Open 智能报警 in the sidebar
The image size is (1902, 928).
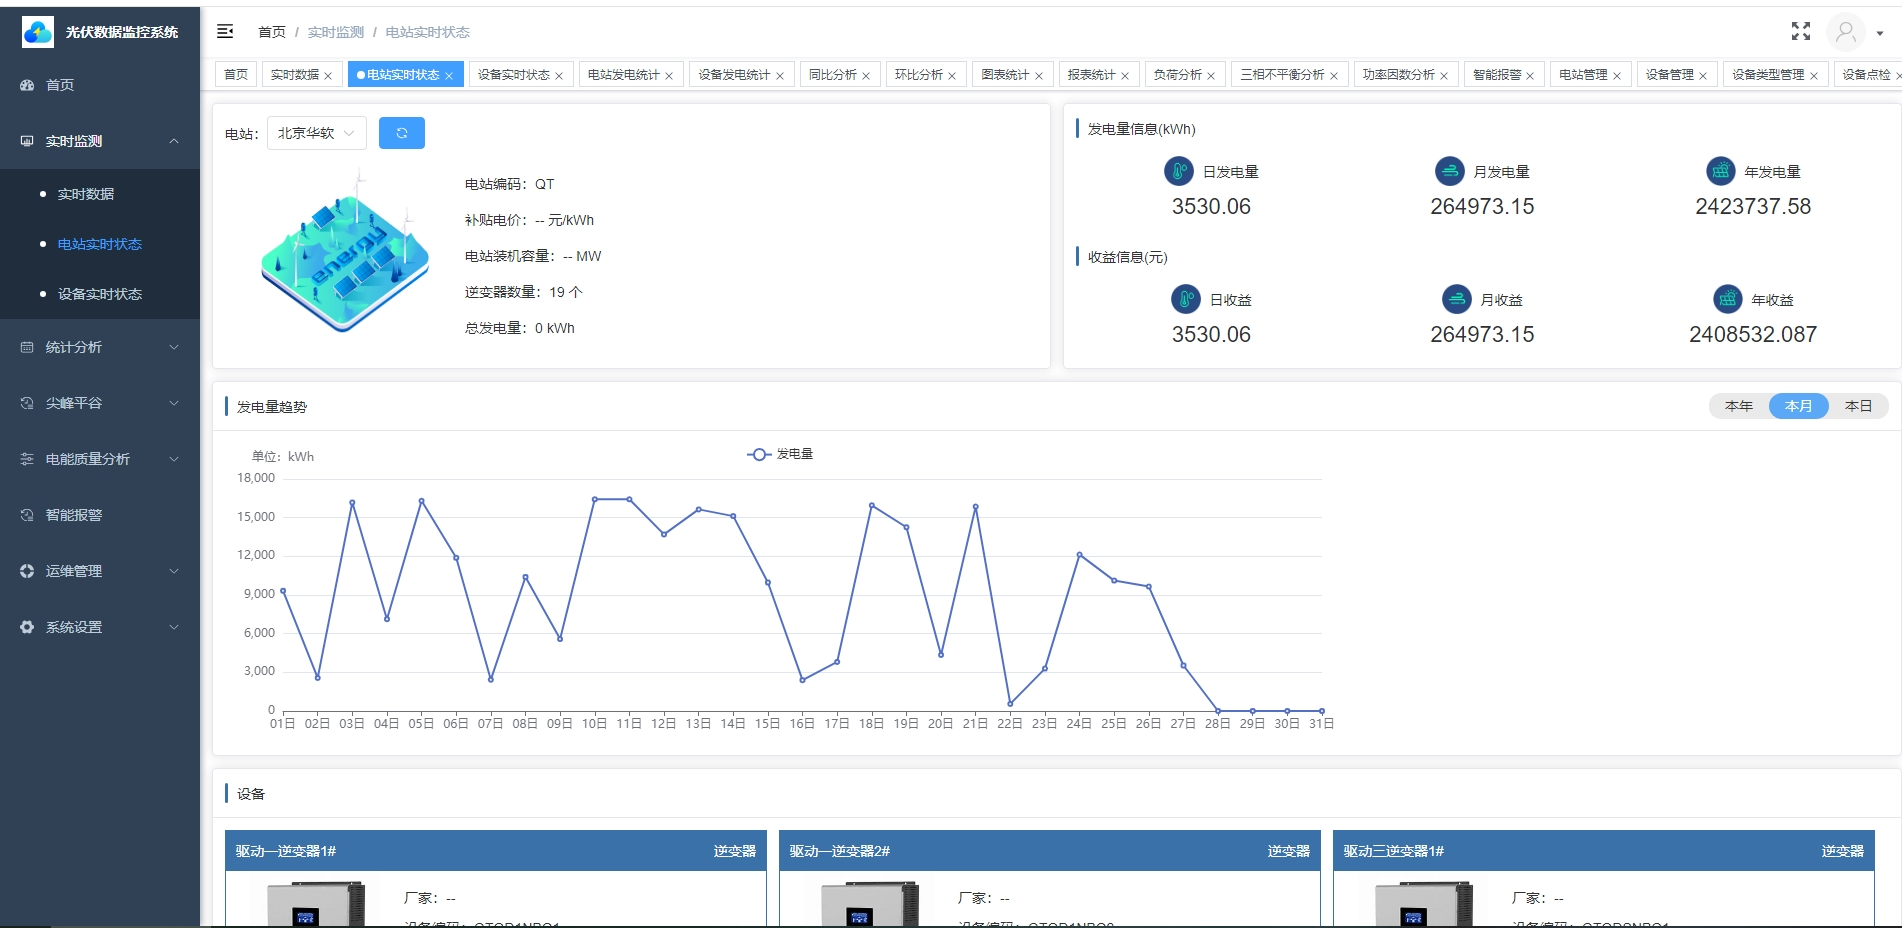pyautogui.click(x=100, y=515)
